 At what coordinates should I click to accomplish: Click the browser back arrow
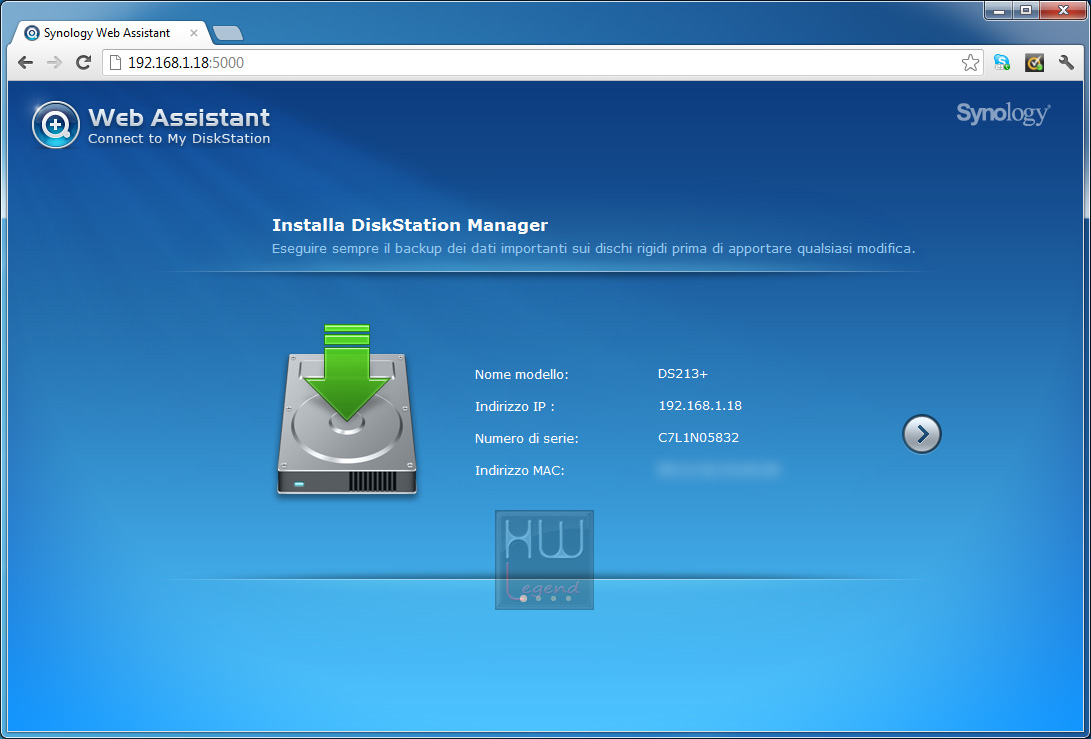pyautogui.click(x=26, y=63)
